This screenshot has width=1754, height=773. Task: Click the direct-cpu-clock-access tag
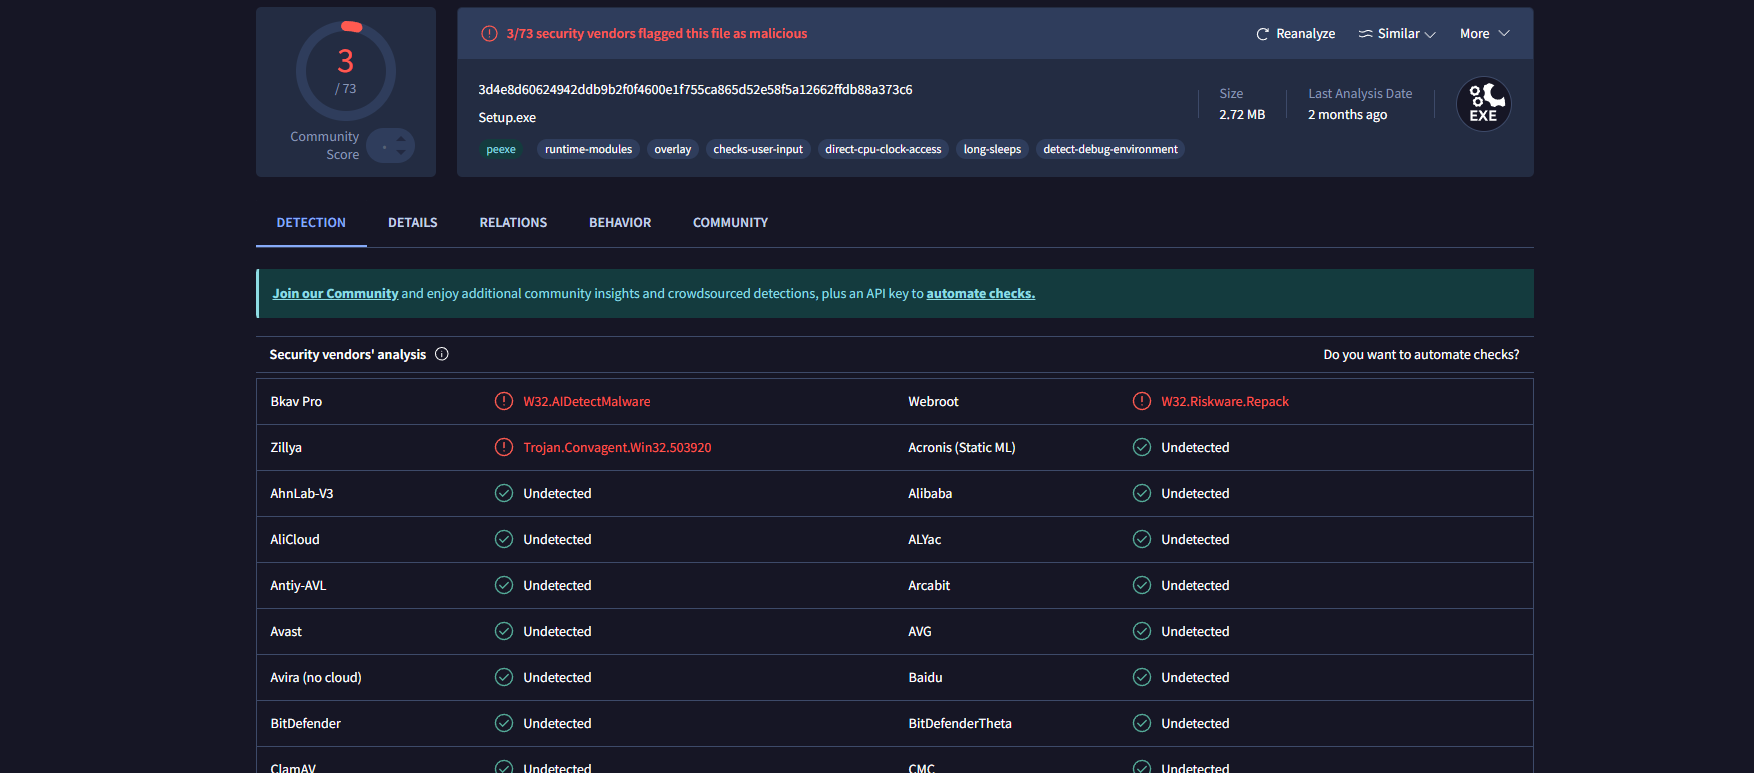883,150
